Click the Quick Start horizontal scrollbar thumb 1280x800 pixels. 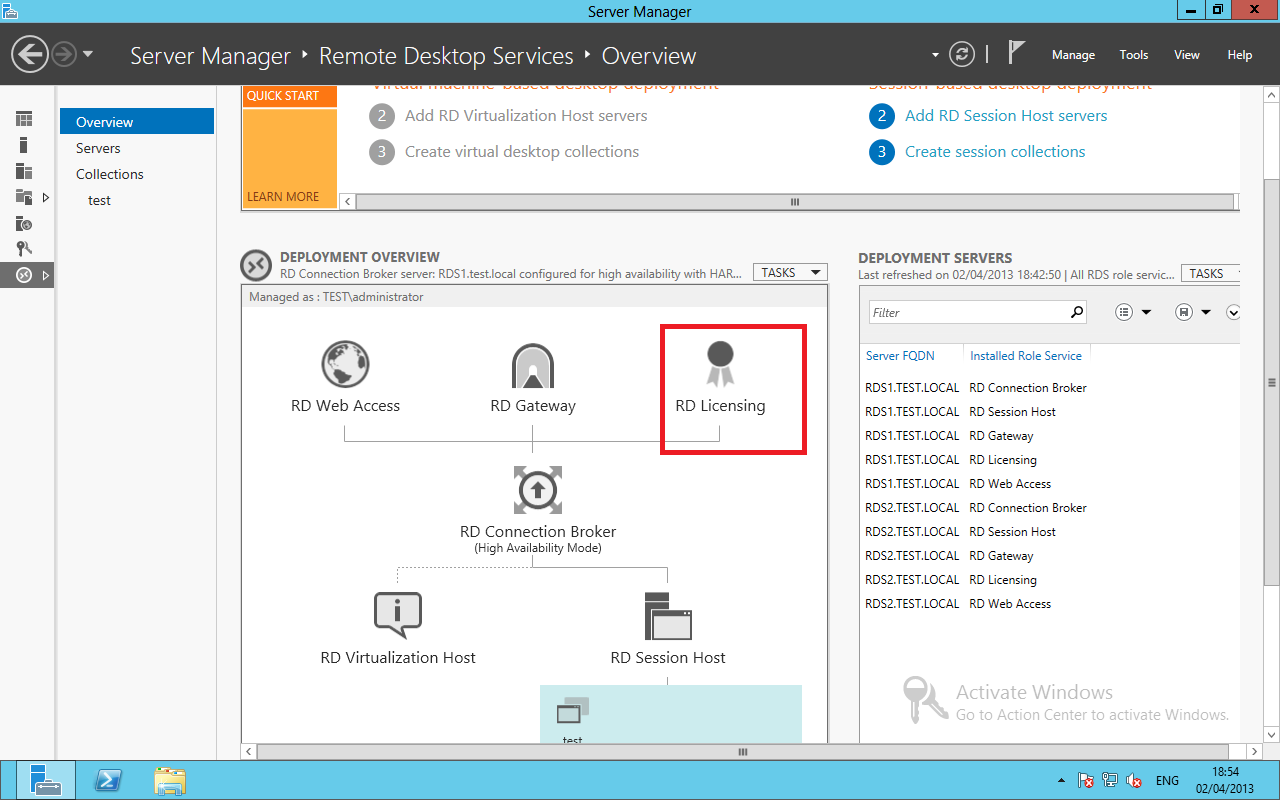tap(795, 201)
